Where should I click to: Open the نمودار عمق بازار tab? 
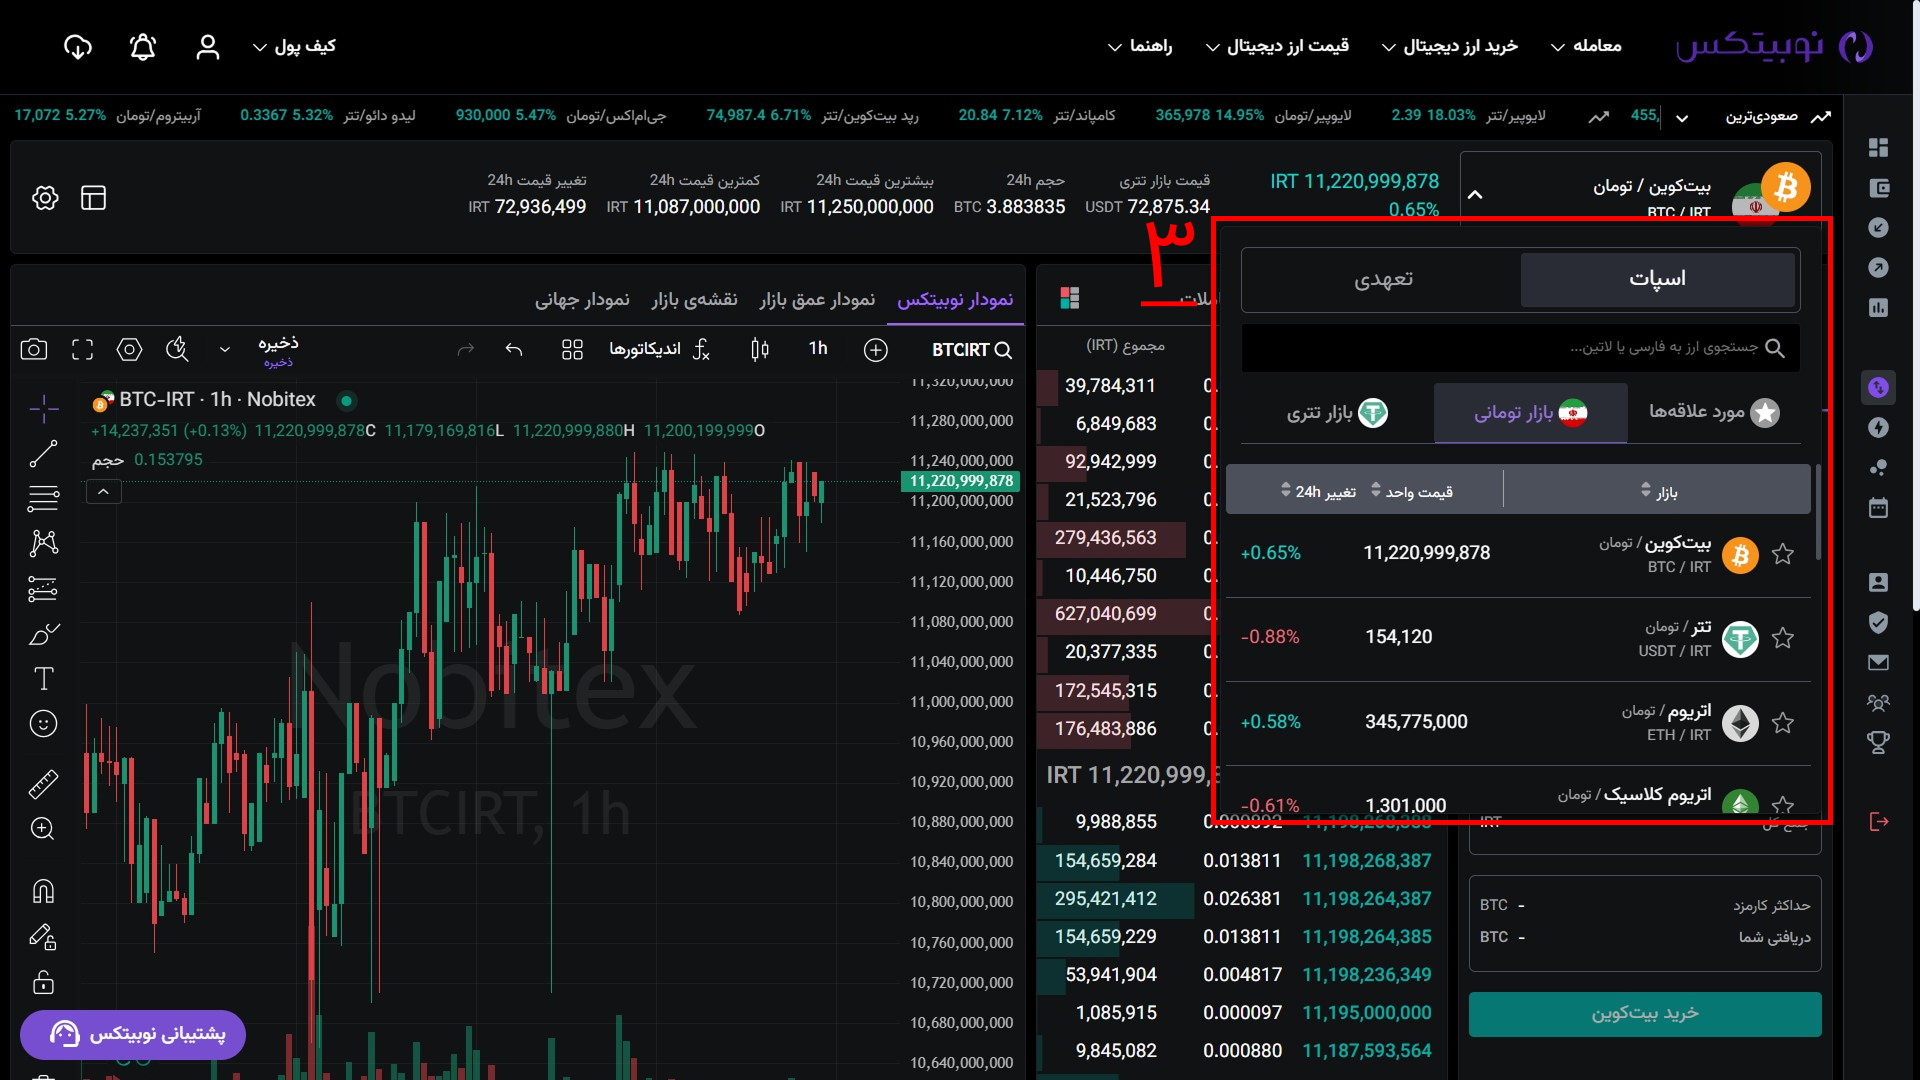click(x=817, y=300)
